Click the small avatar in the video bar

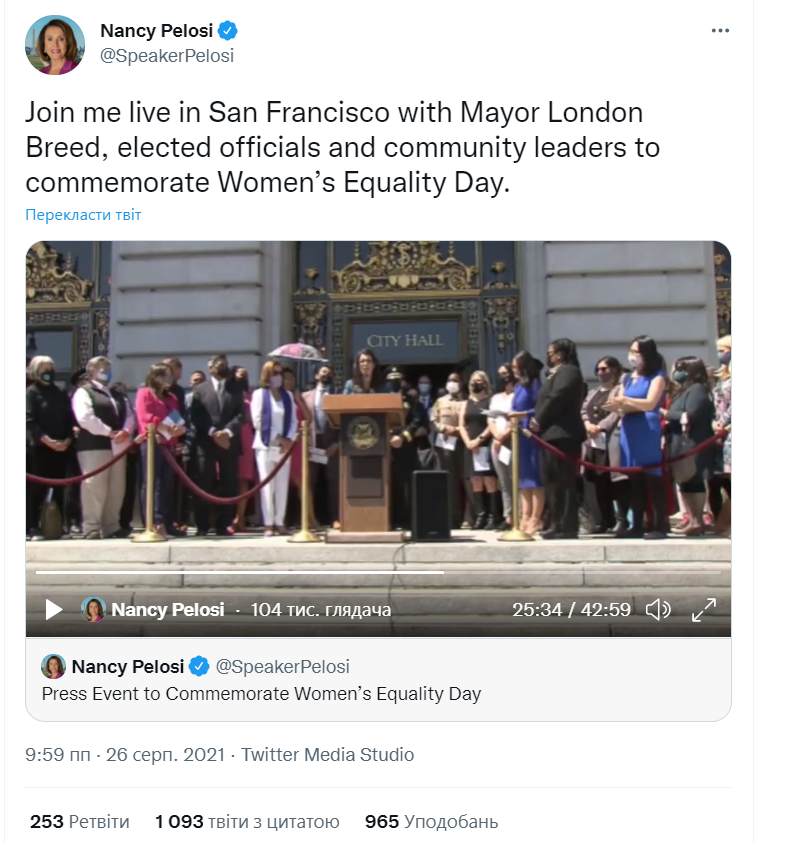pos(94,609)
